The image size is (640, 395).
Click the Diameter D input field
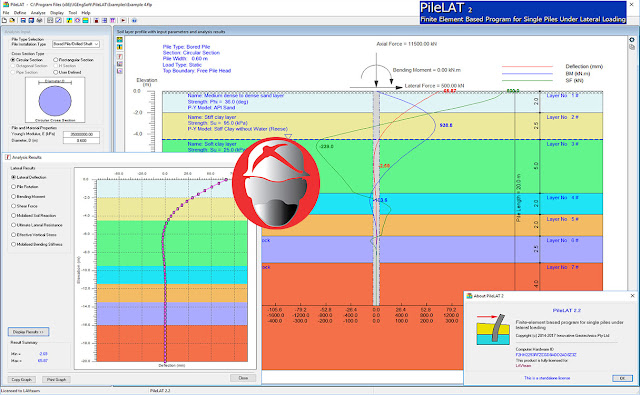coord(81,140)
